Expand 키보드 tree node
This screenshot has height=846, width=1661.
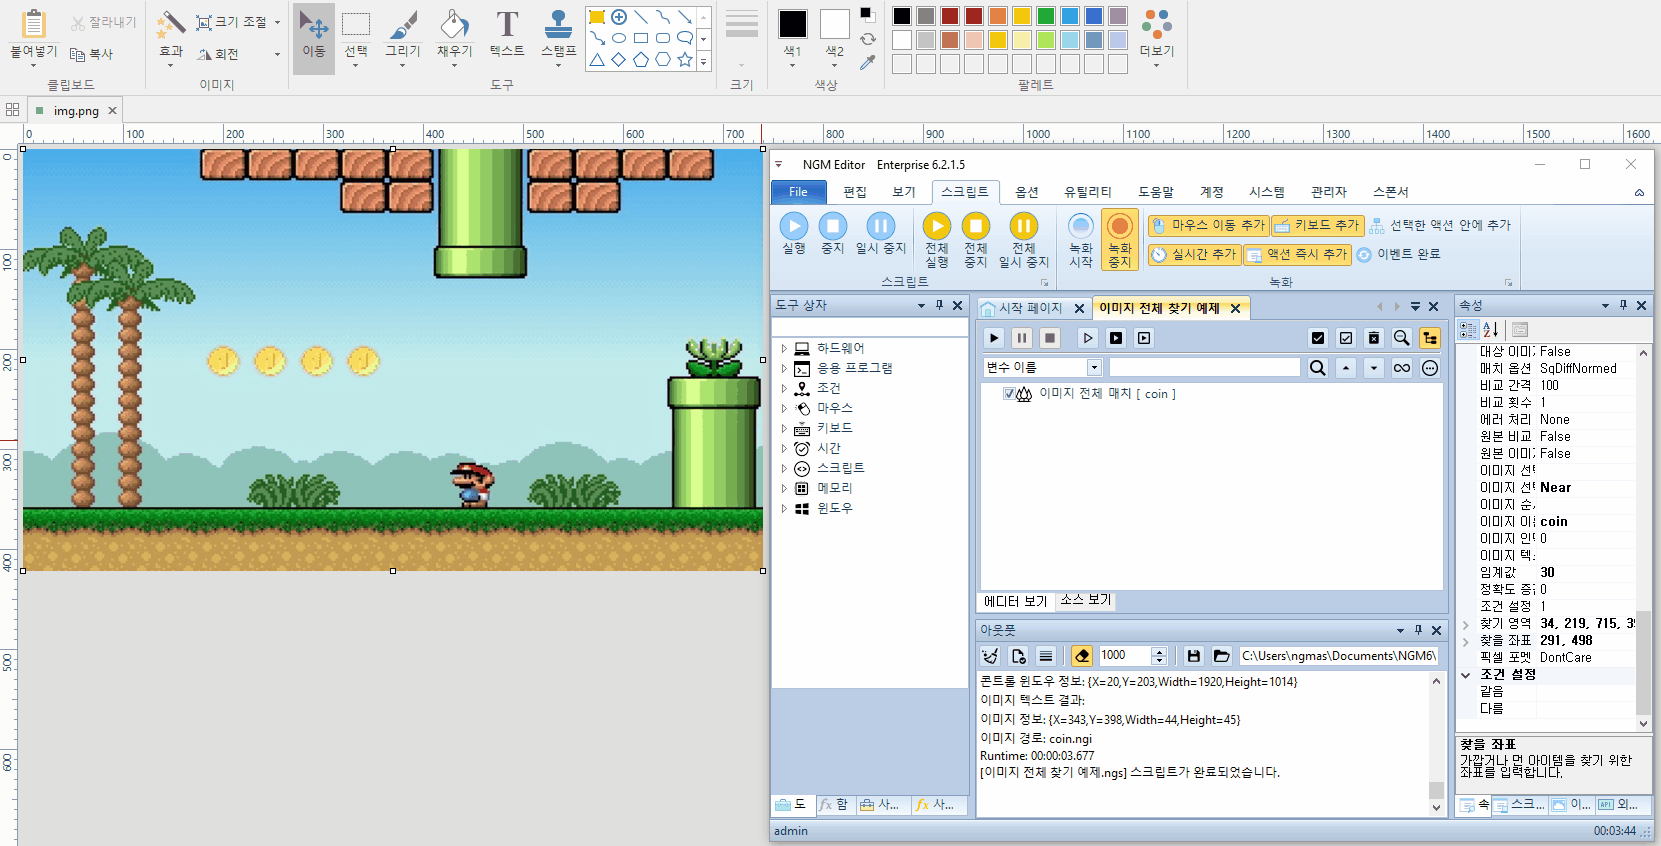point(784,428)
